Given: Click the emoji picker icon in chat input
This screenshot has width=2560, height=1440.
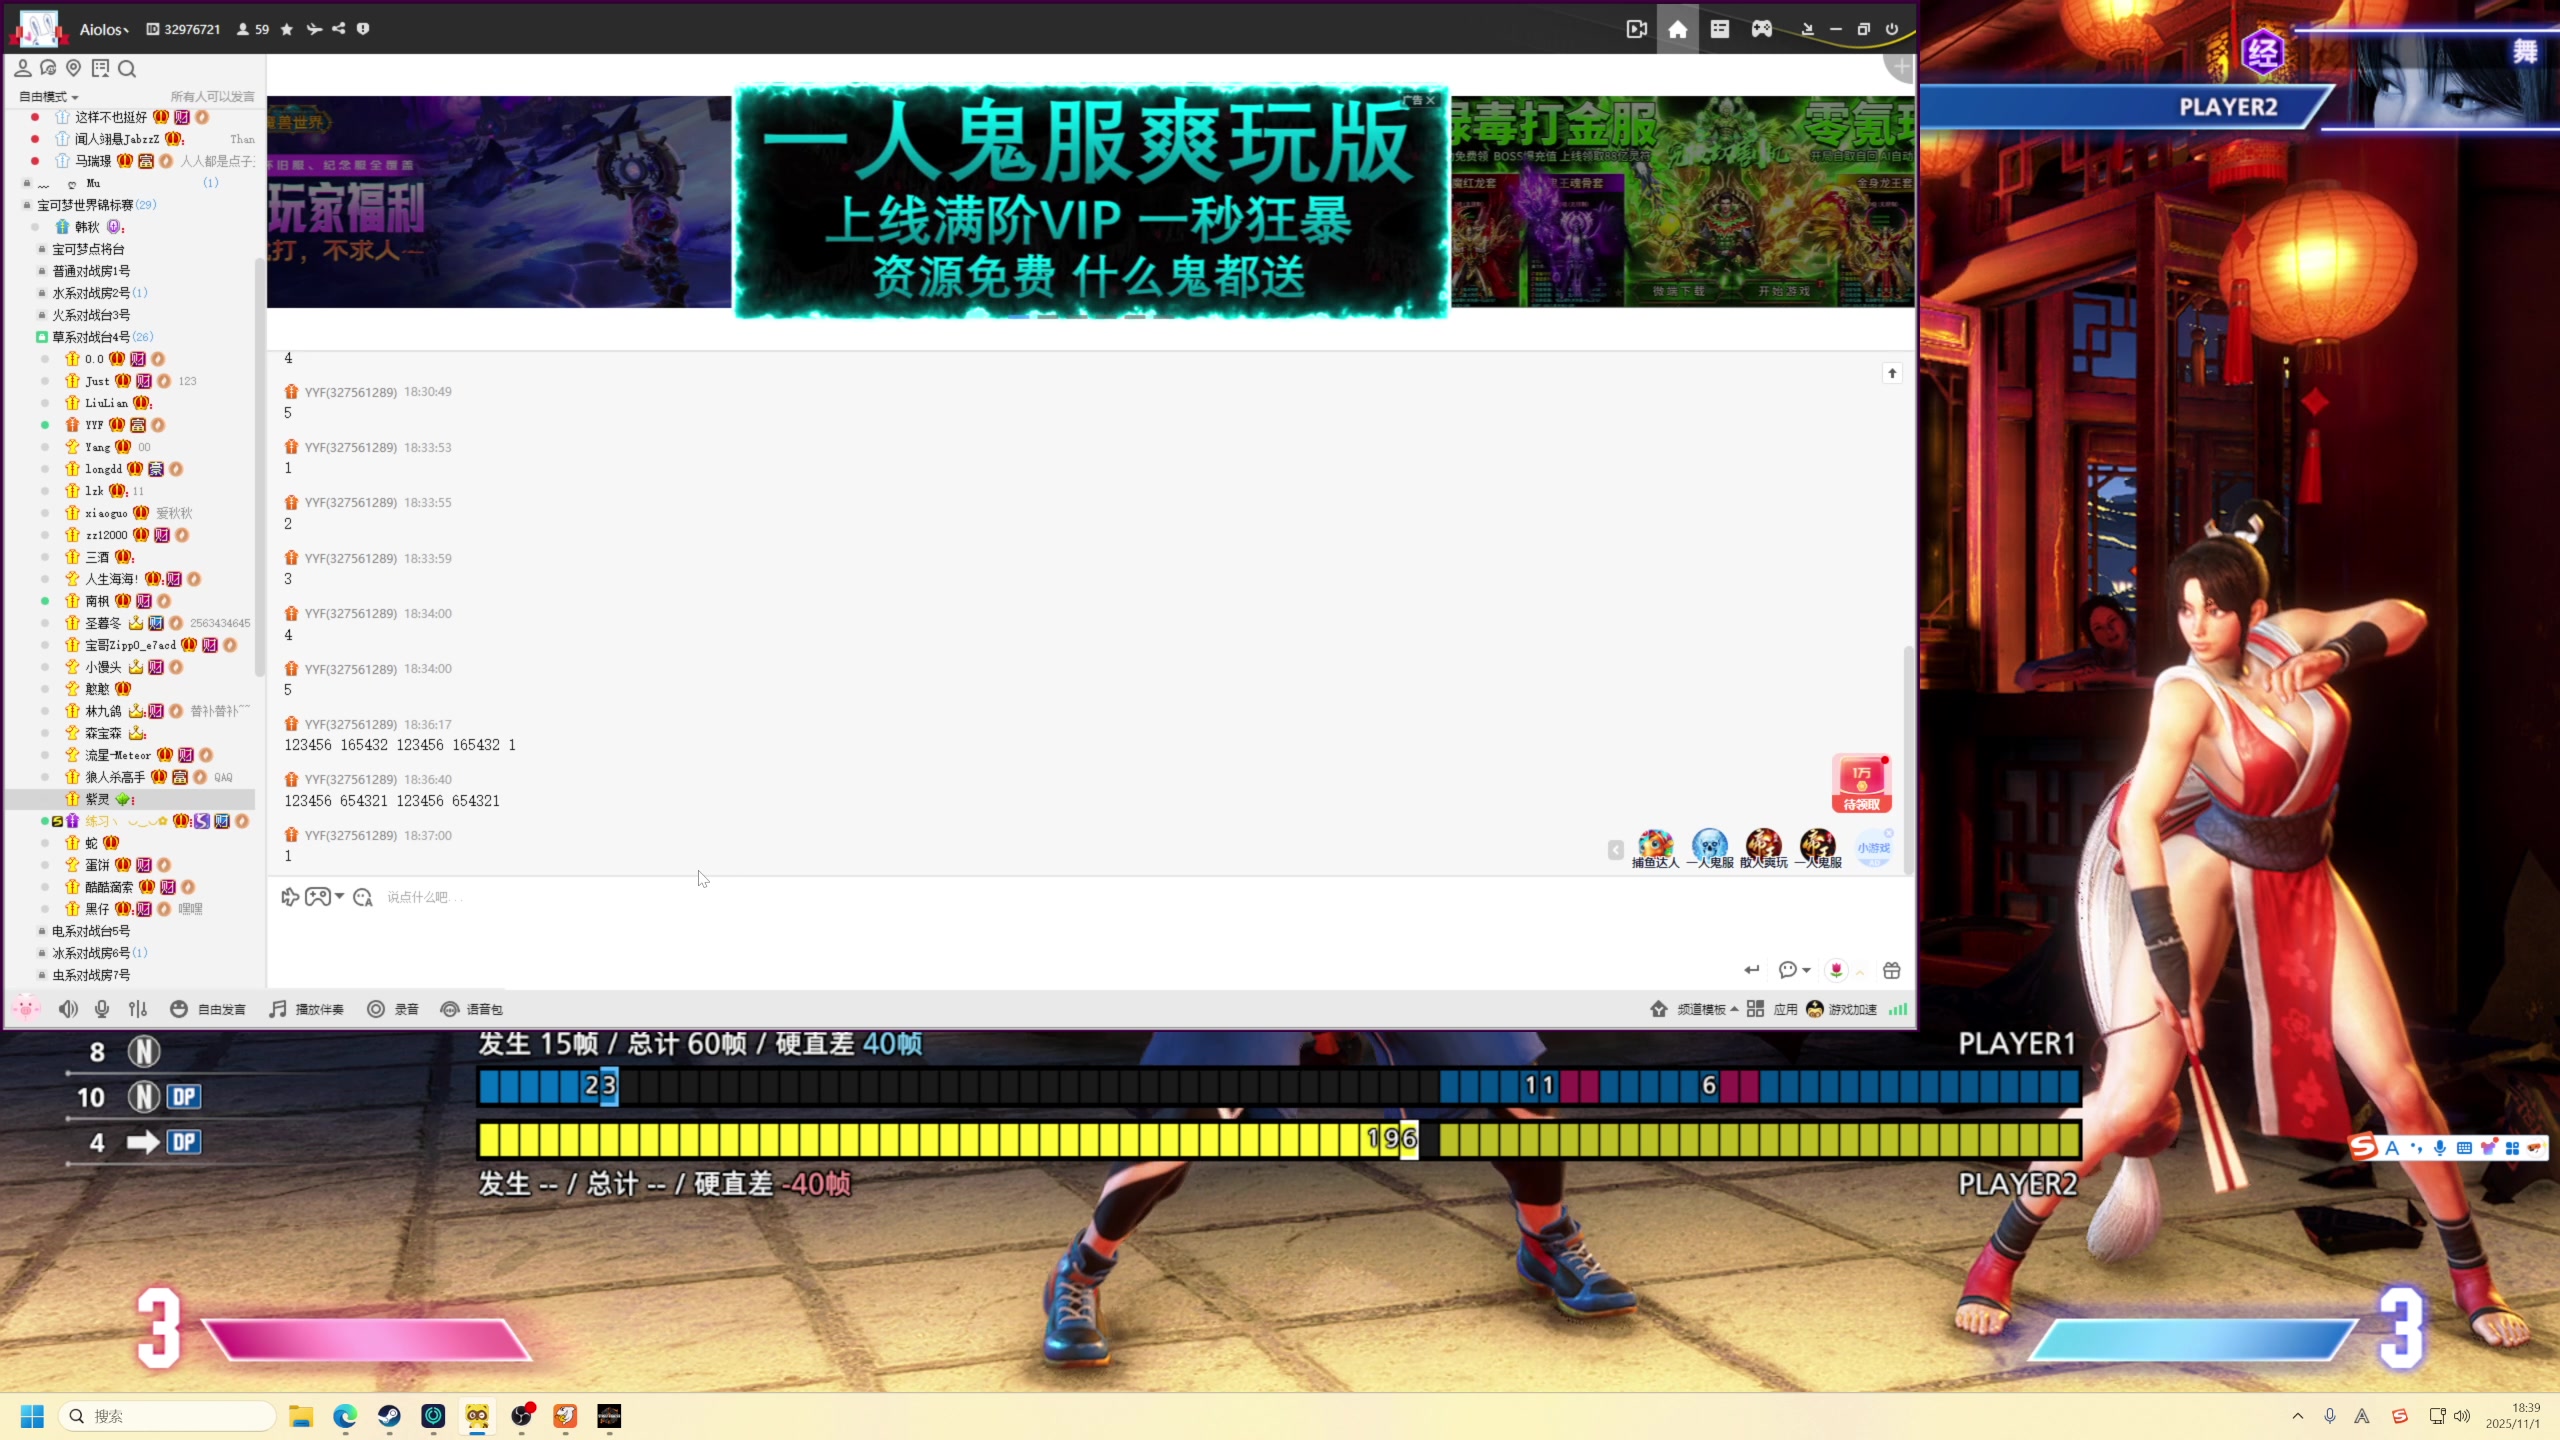Looking at the screenshot, I should pyautogui.click(x=363, y=897).
